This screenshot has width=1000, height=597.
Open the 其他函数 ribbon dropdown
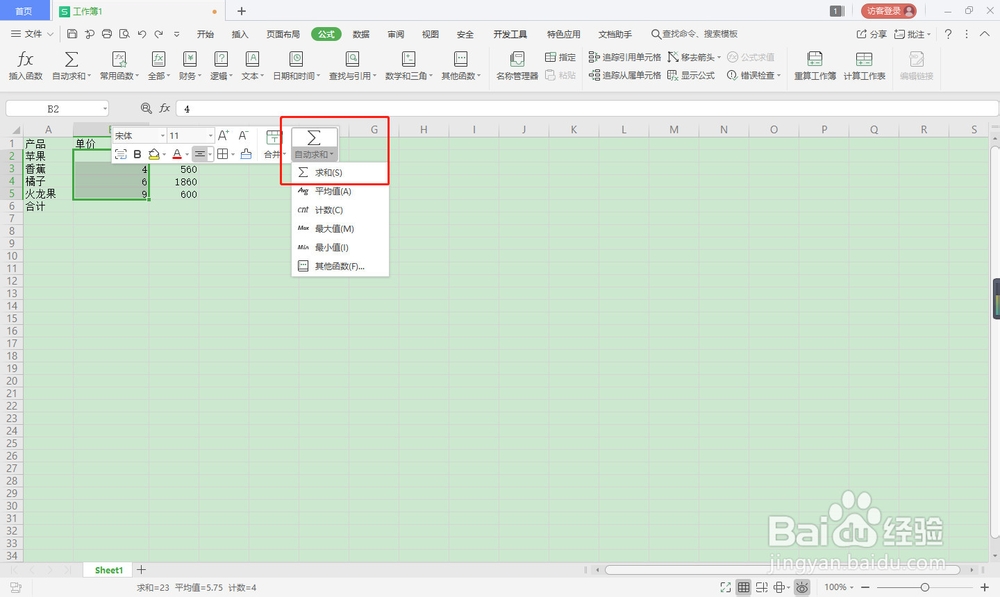click(461, 66)
